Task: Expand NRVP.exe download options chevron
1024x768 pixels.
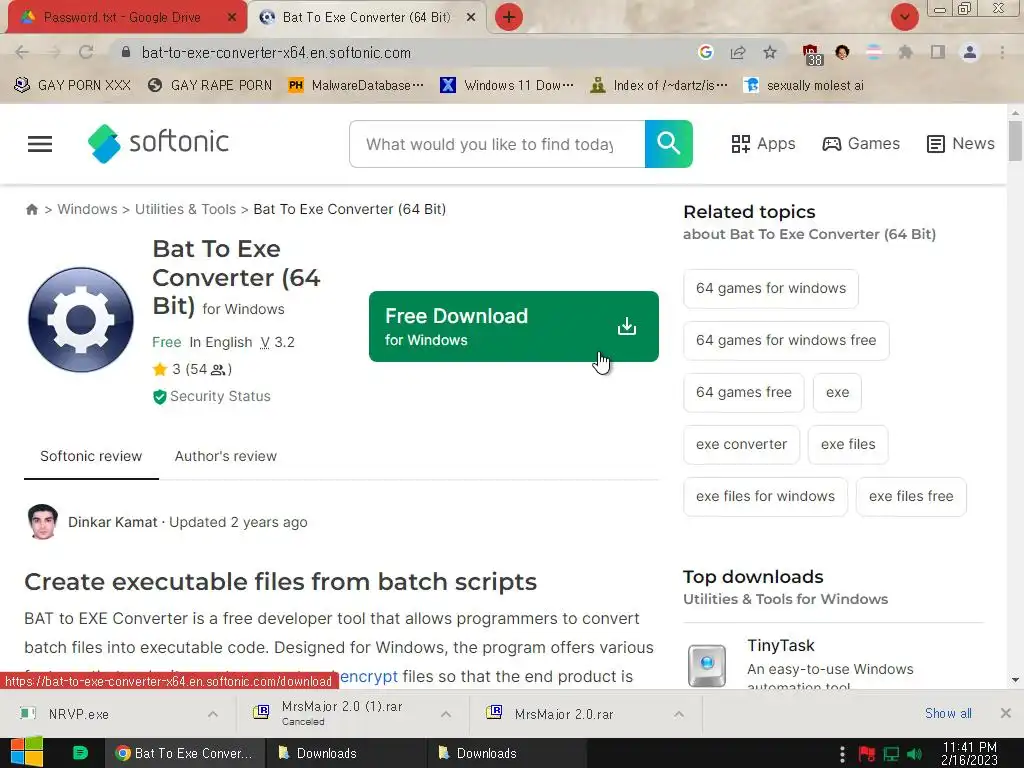Action: pyautogui.click(x=213, y=714)
